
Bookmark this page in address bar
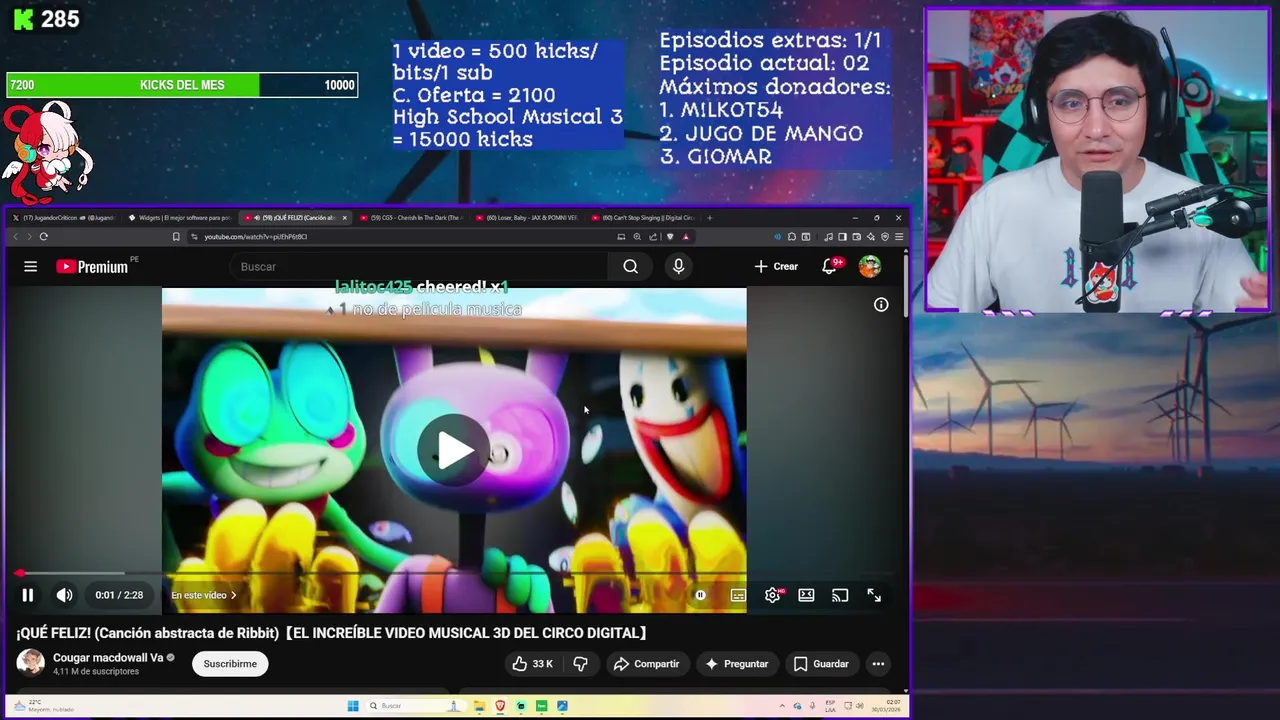click(176, 237)
